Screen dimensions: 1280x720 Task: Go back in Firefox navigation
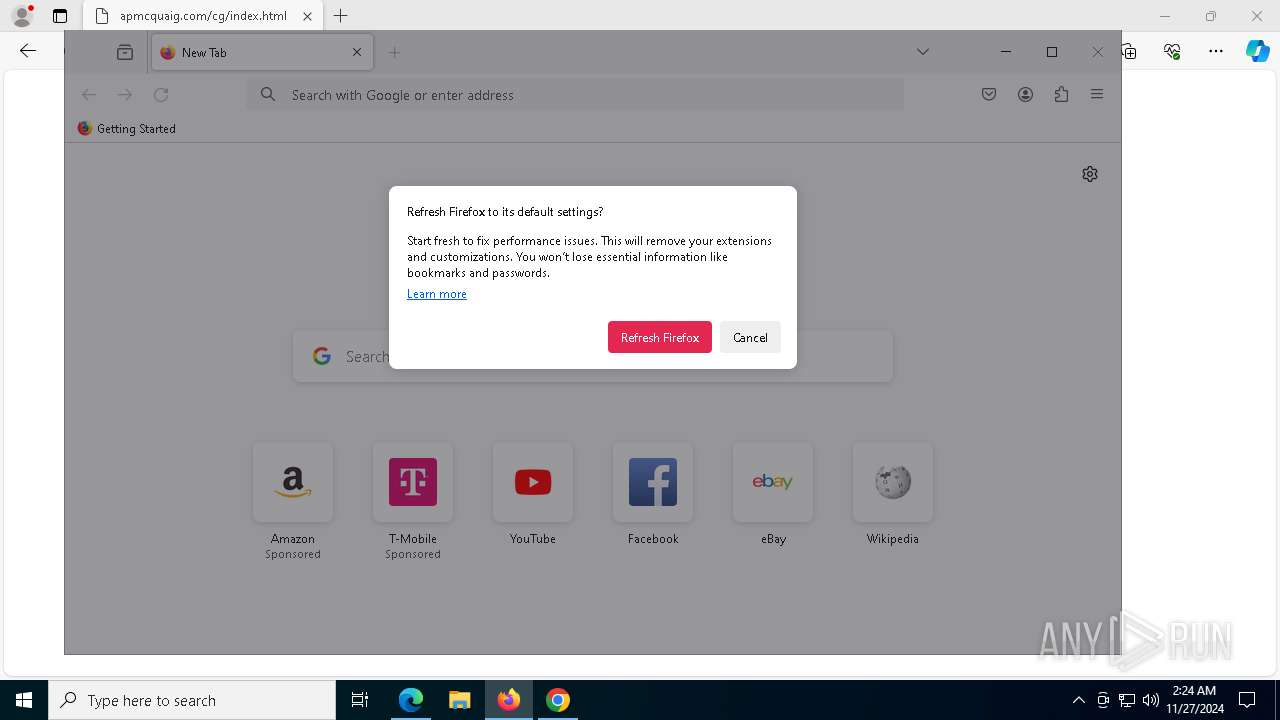pos(89,95)
